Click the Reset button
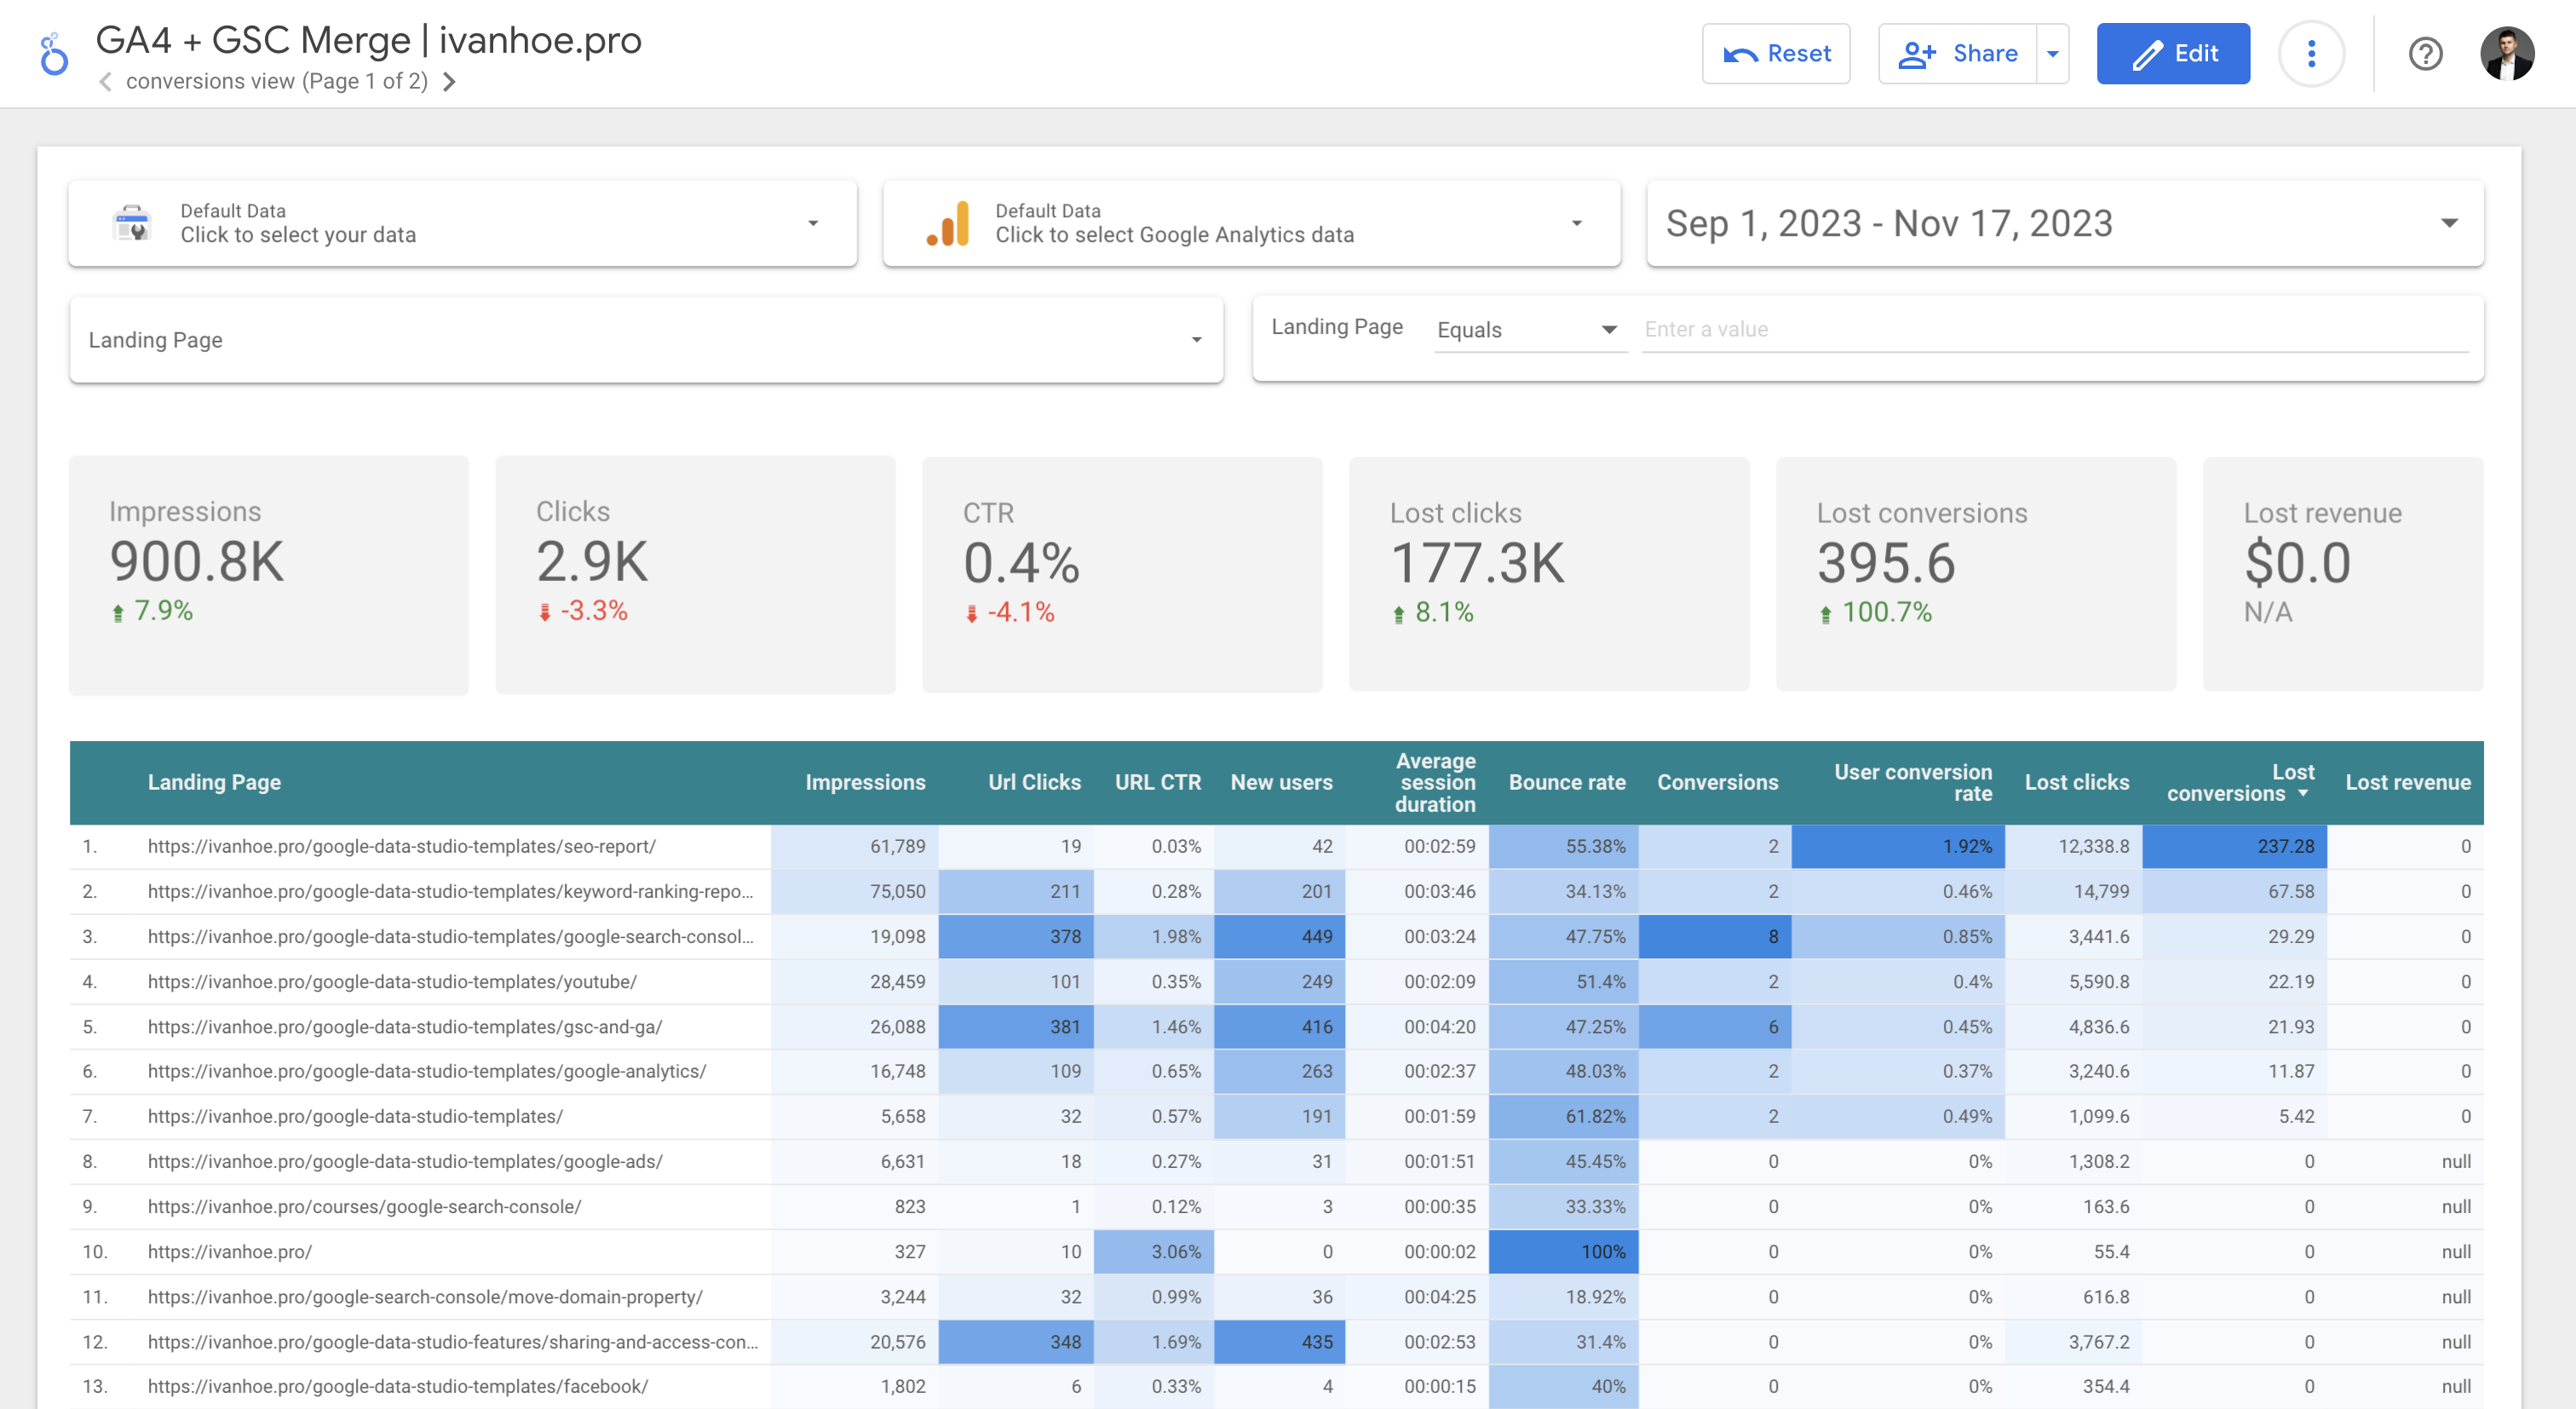 [x=1776, y=54]
